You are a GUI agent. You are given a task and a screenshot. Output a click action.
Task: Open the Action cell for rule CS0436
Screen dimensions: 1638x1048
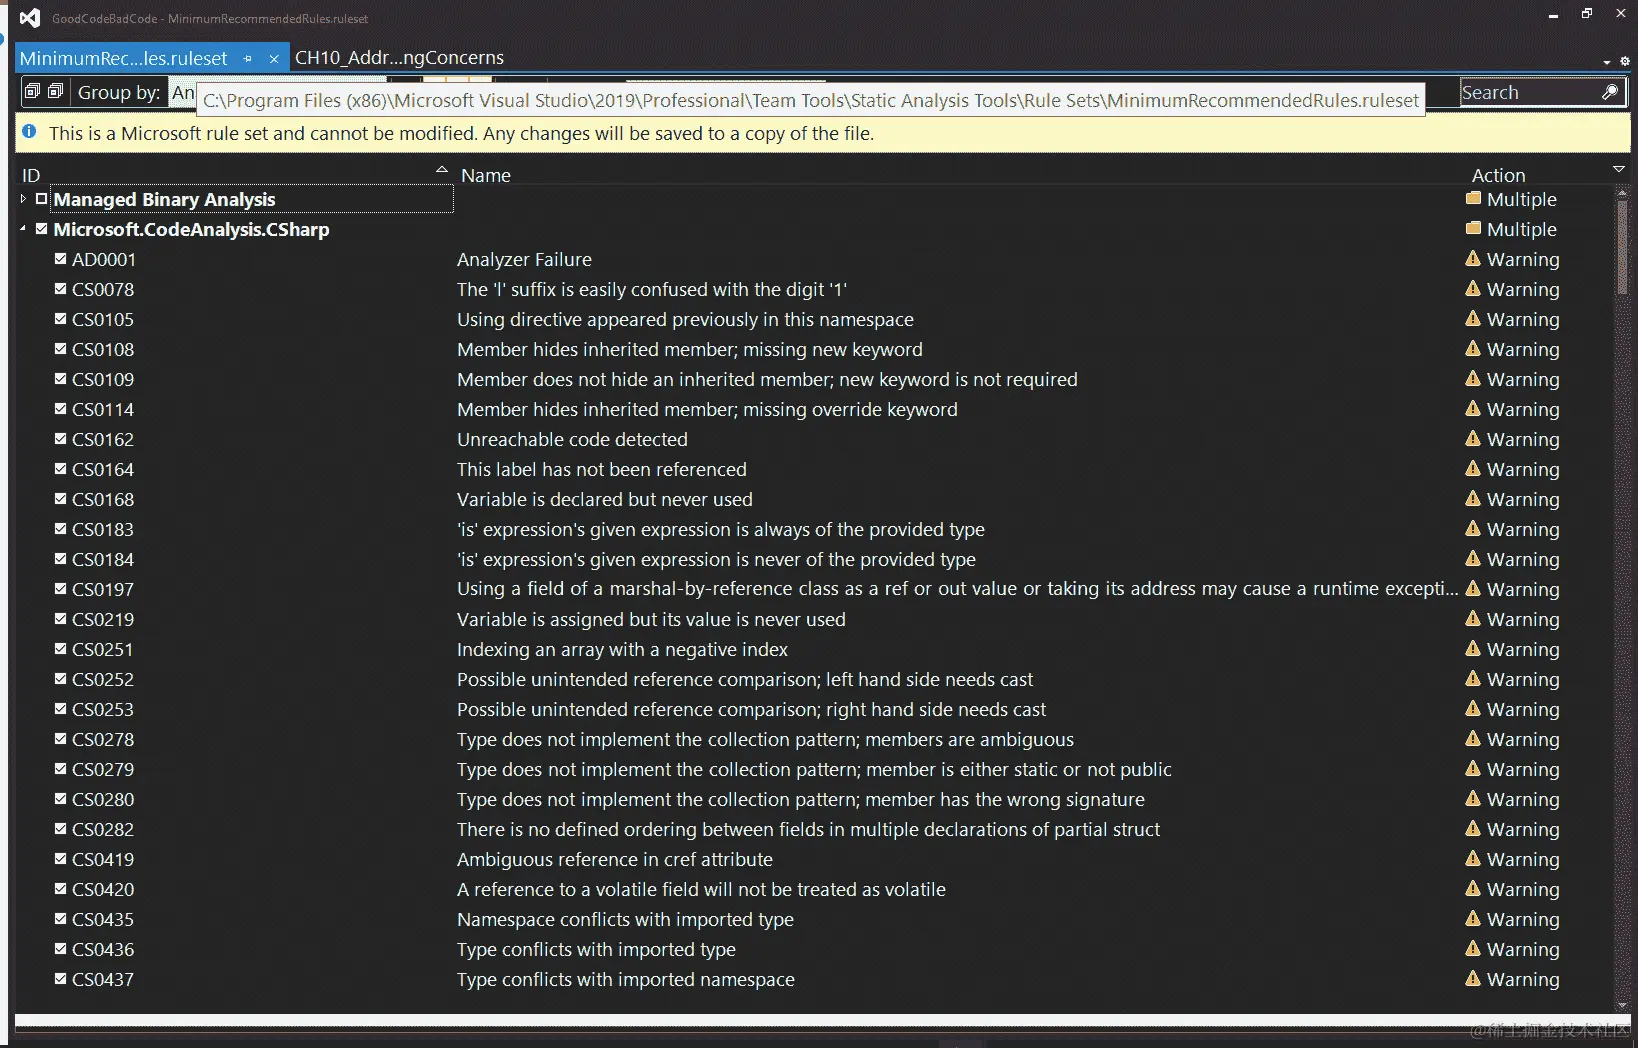(1513, 949)
